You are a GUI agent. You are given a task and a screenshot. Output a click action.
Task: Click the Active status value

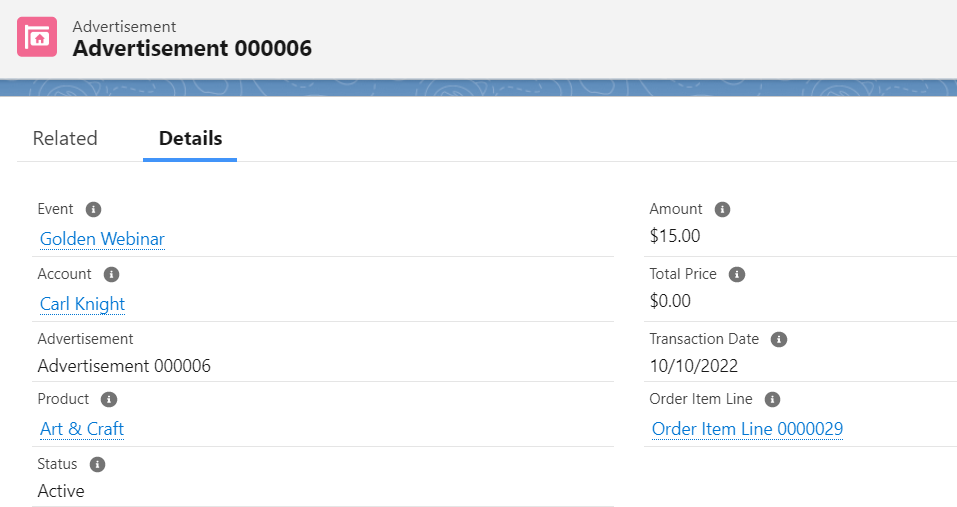(x=61, y=491)
